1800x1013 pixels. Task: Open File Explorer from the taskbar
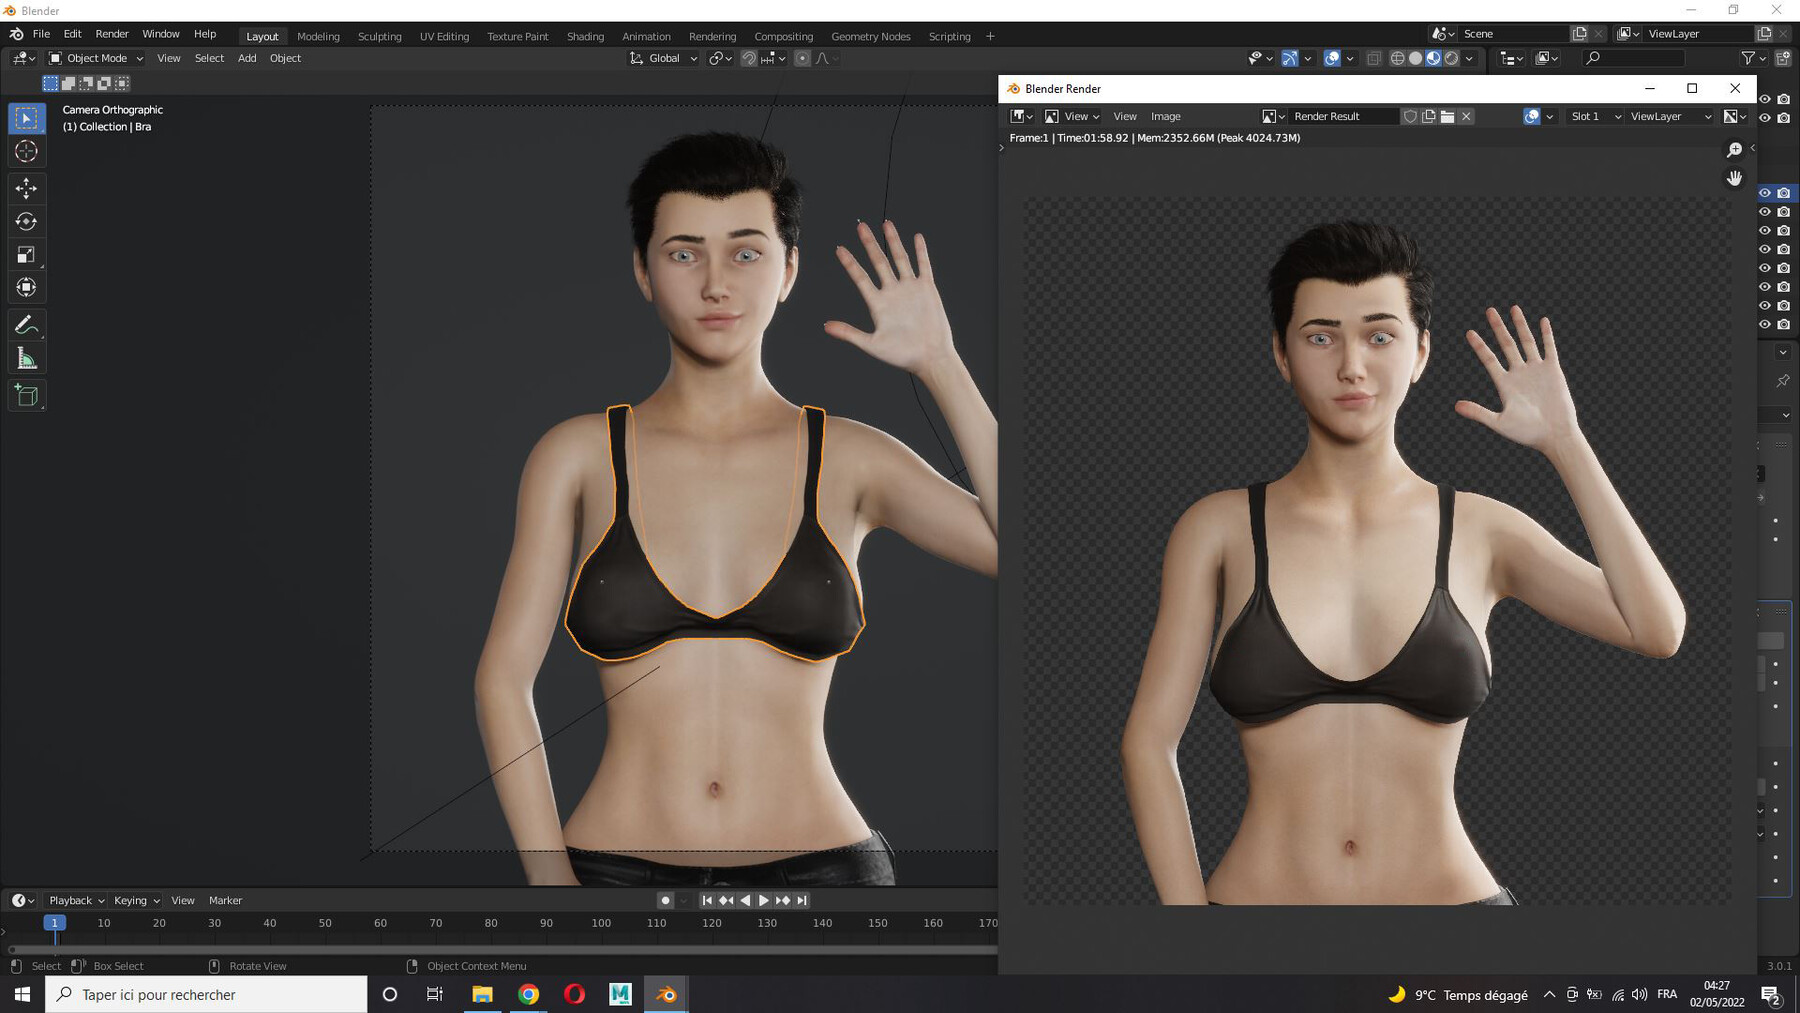tap(482, 994)
